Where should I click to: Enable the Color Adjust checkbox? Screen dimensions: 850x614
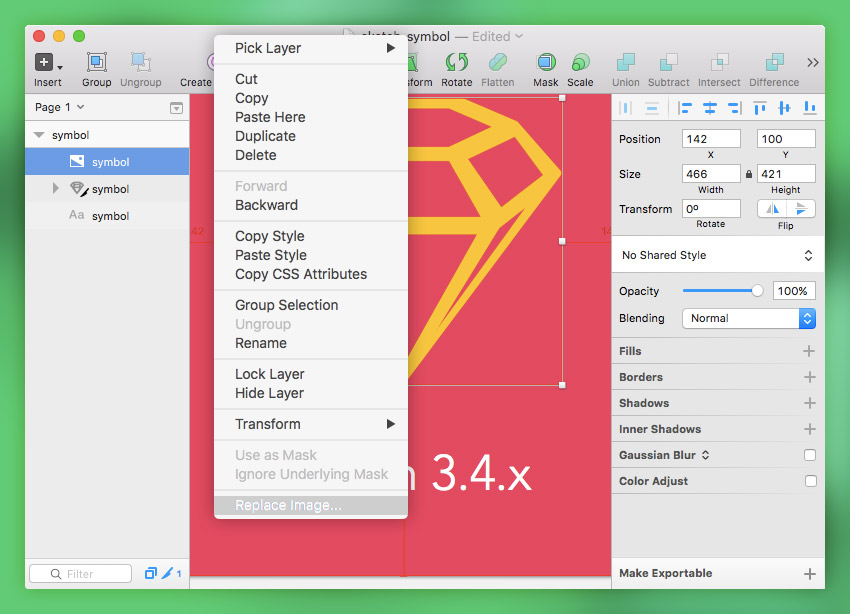point(810,481)
